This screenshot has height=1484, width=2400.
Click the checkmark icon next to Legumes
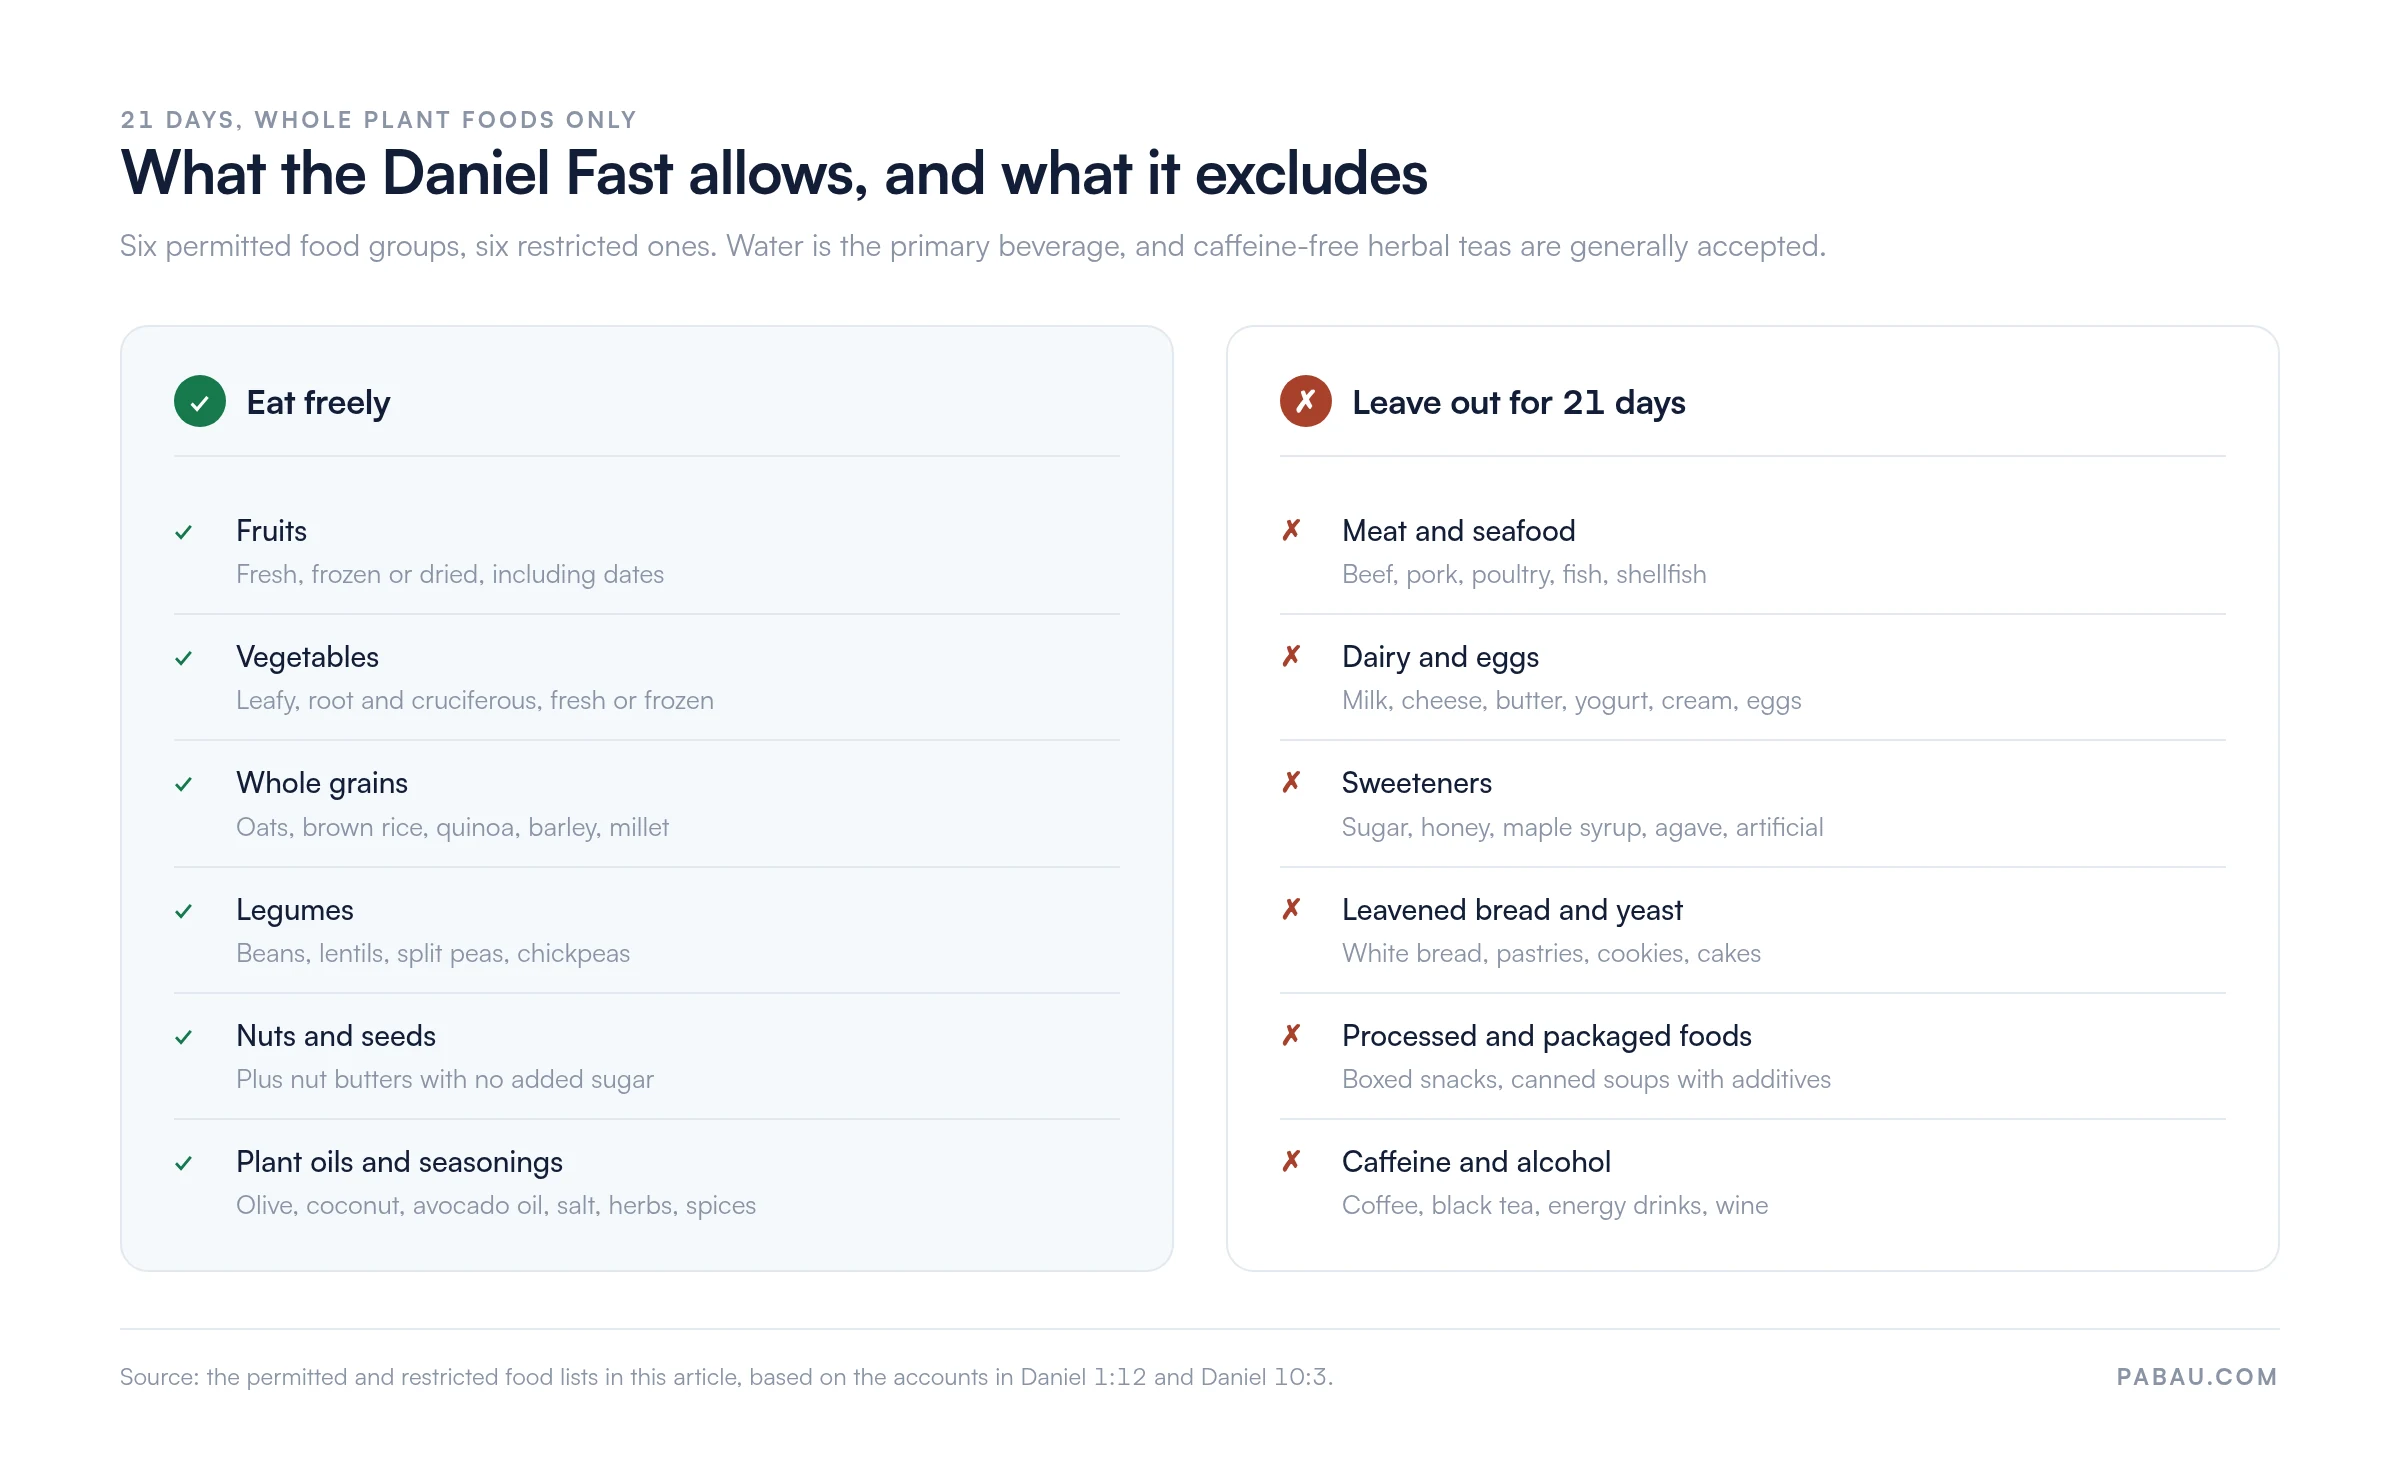pyautogui.click(x=184, y=911)
